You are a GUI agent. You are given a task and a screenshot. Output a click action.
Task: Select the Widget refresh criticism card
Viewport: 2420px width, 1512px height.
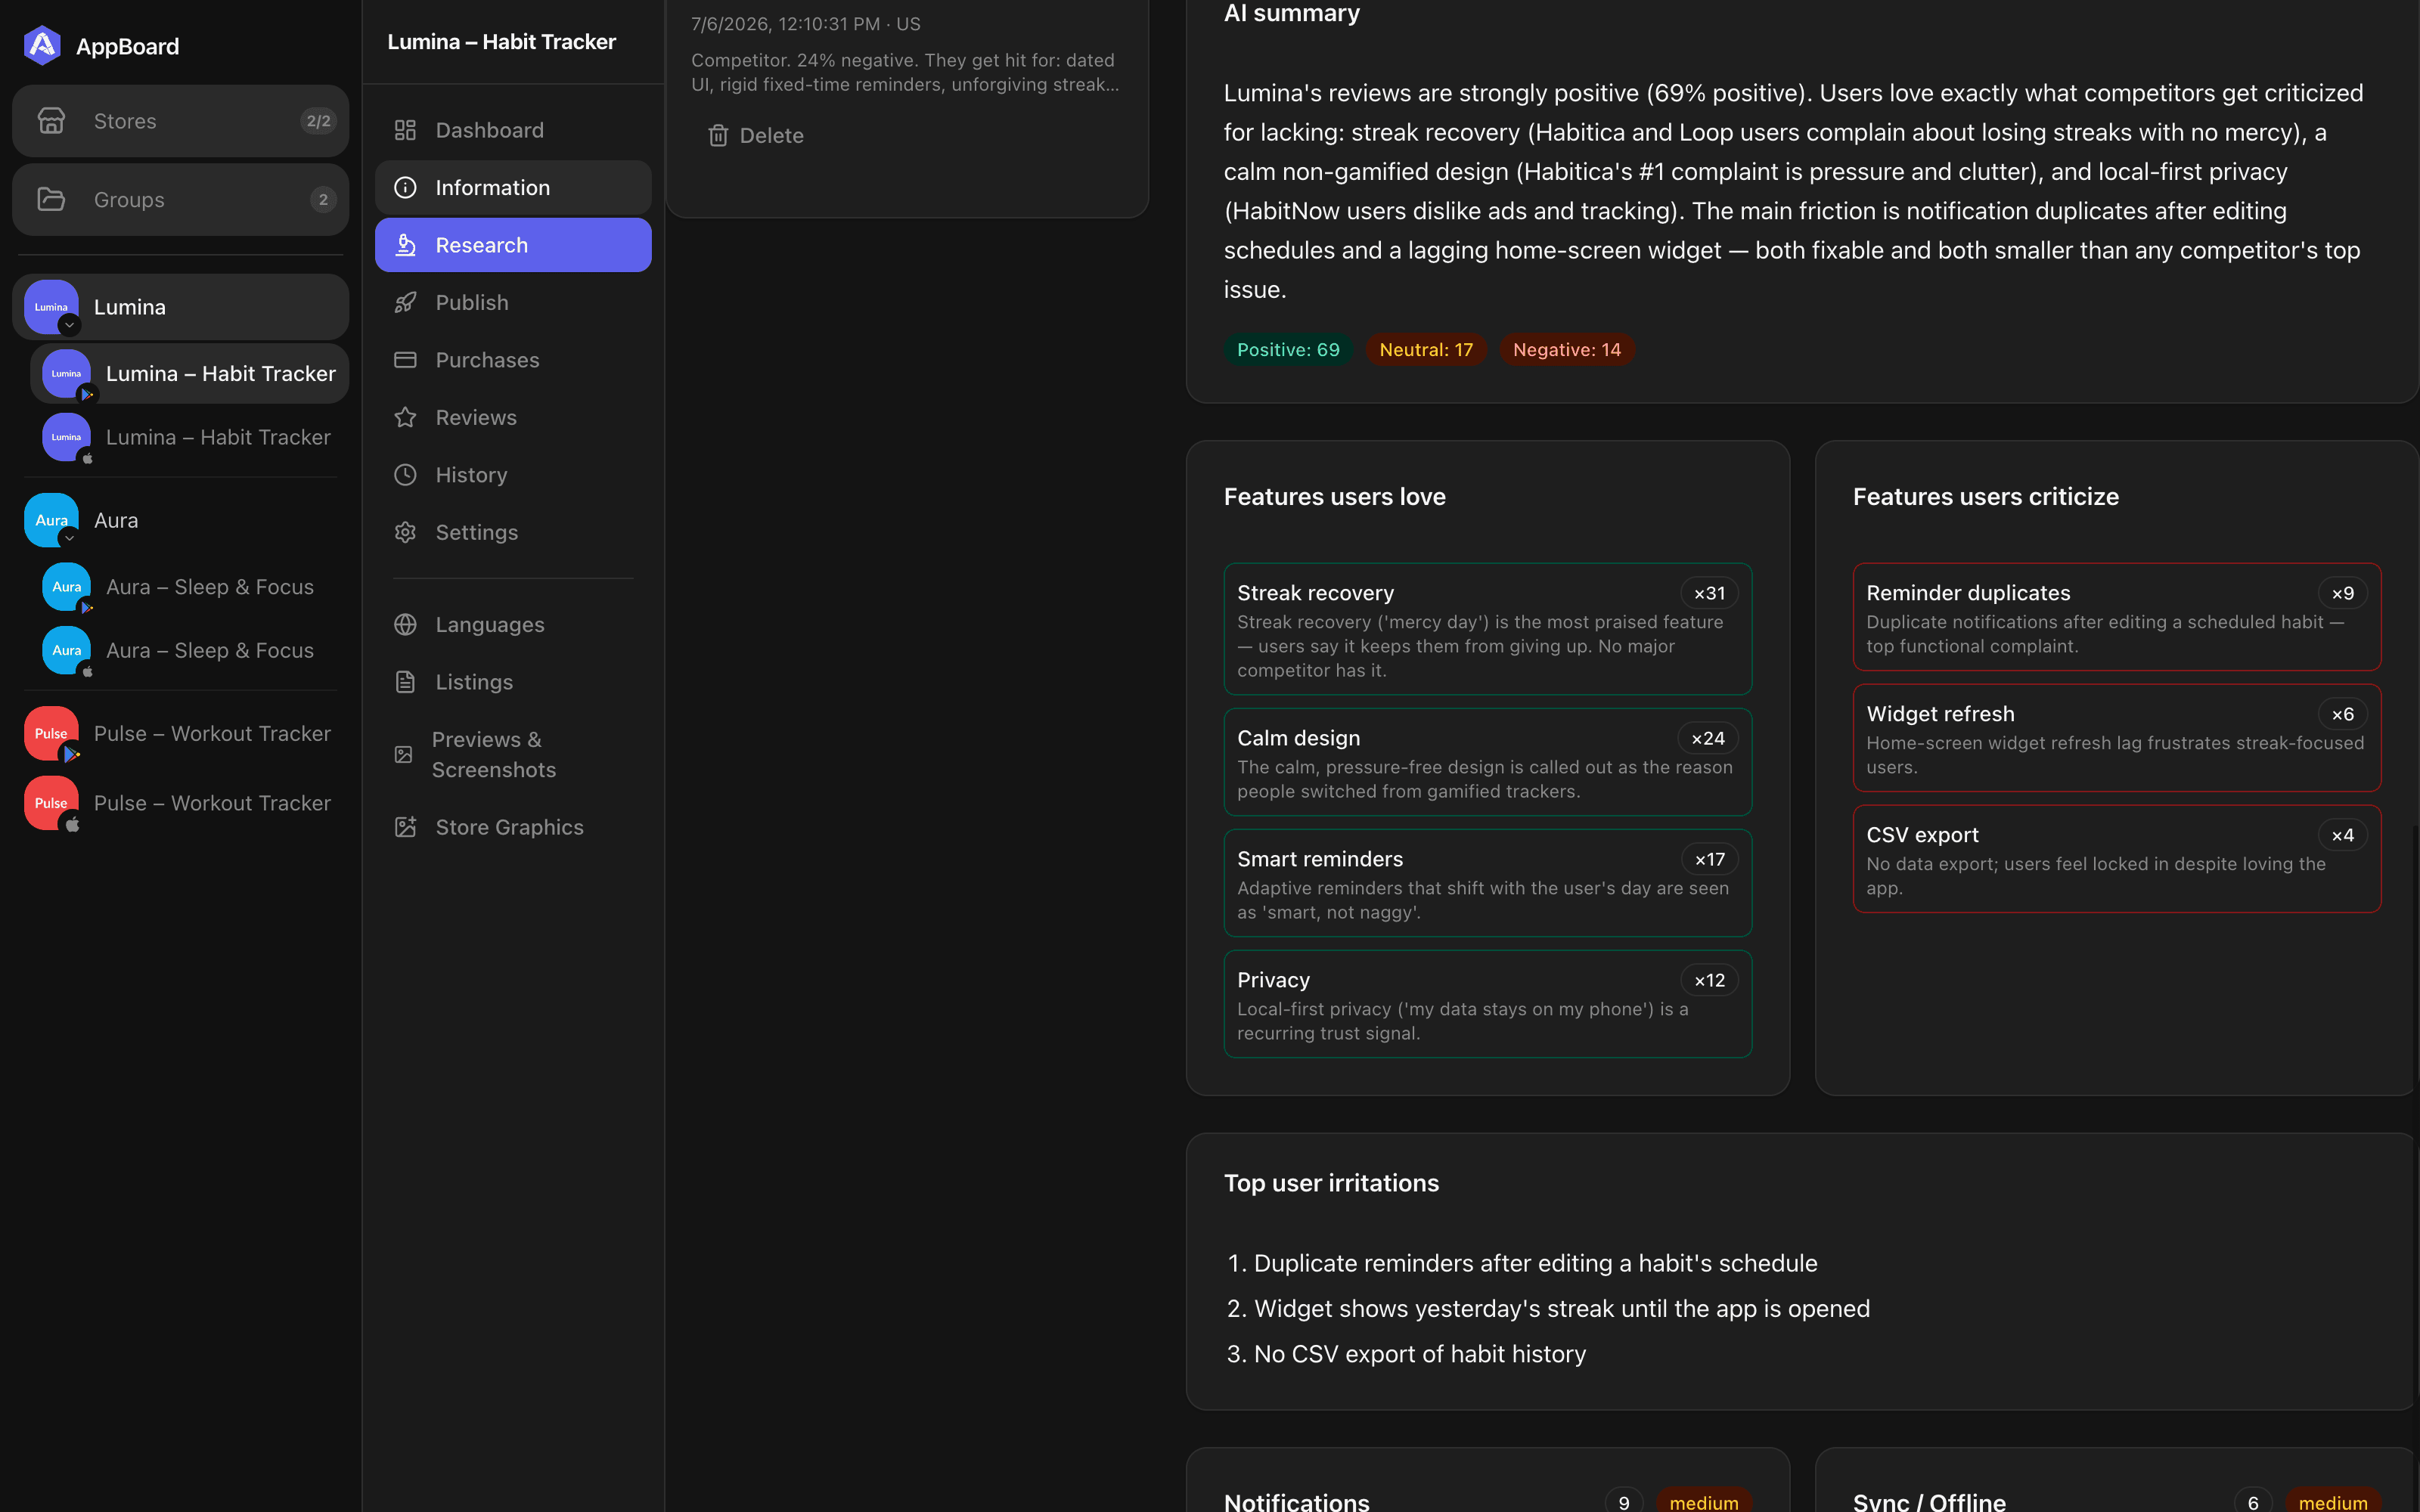pos(2117,739)
